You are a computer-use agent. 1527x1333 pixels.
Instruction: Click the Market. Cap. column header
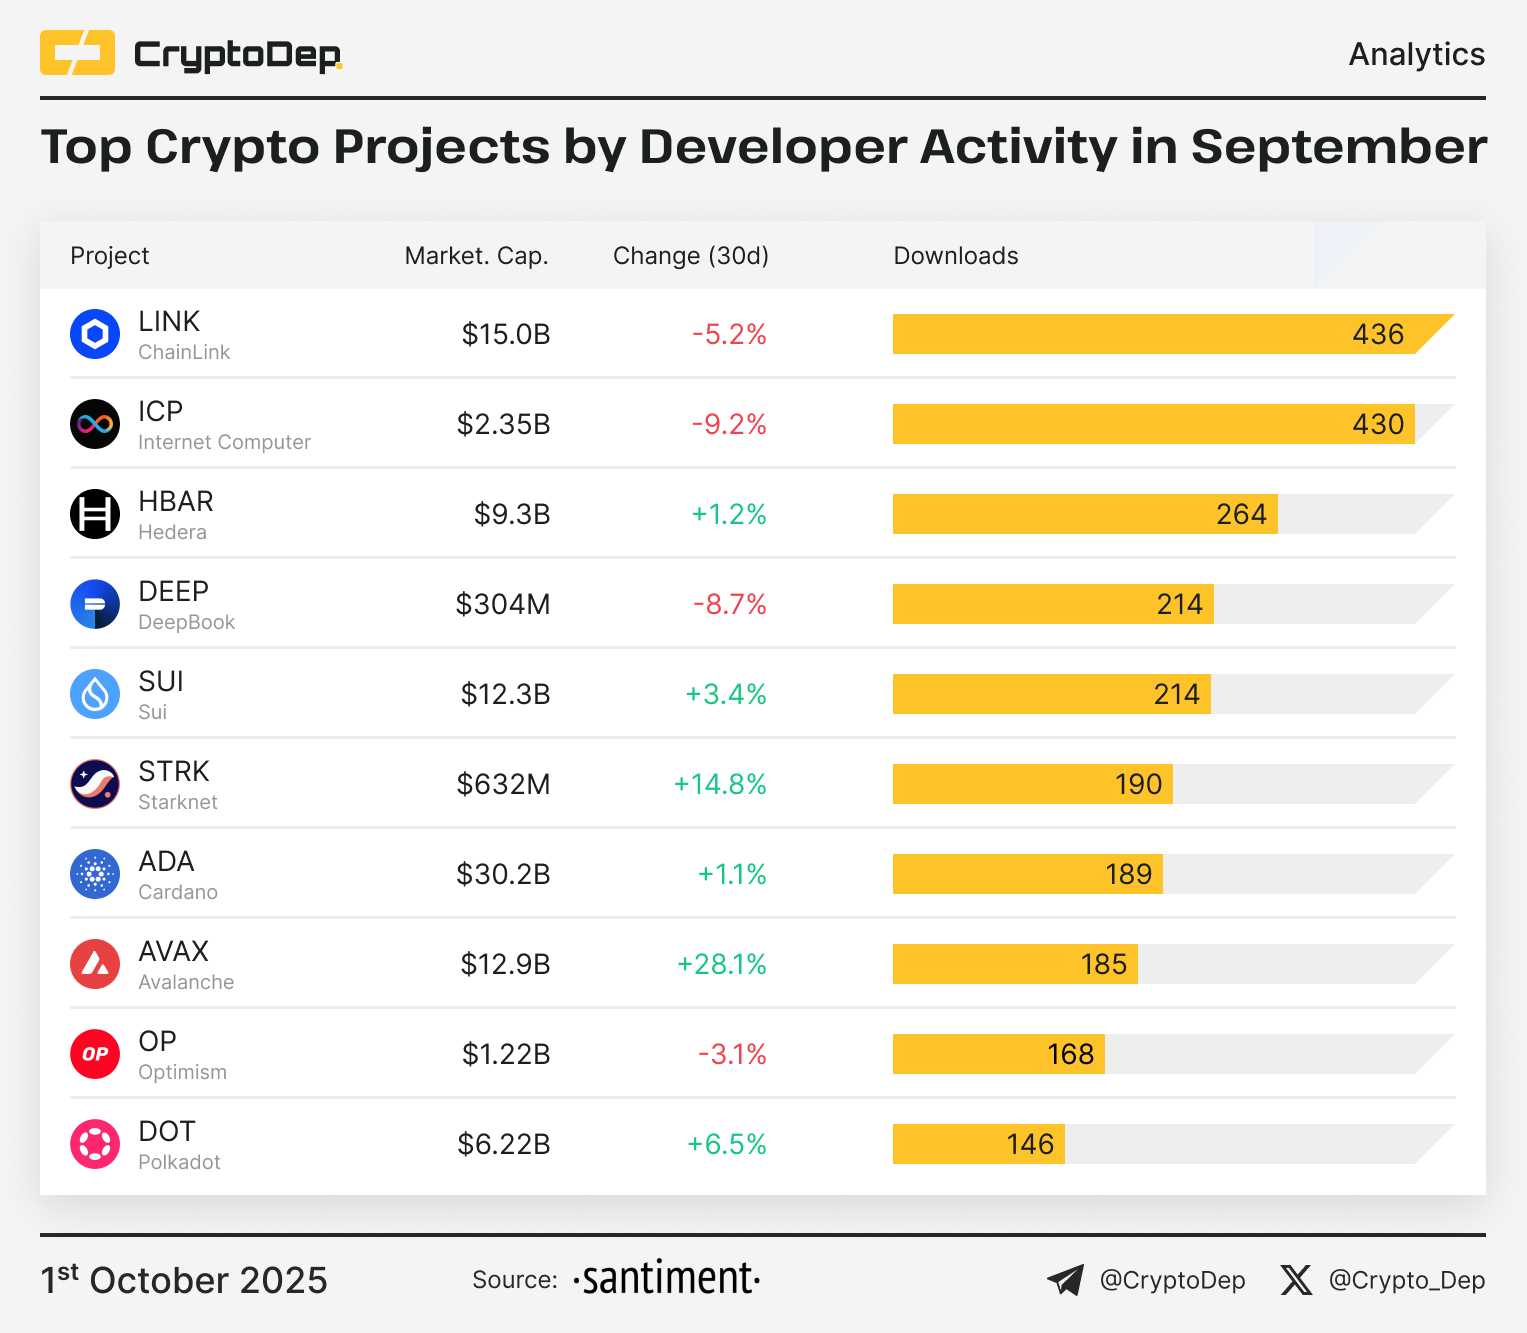pos(476,256)
